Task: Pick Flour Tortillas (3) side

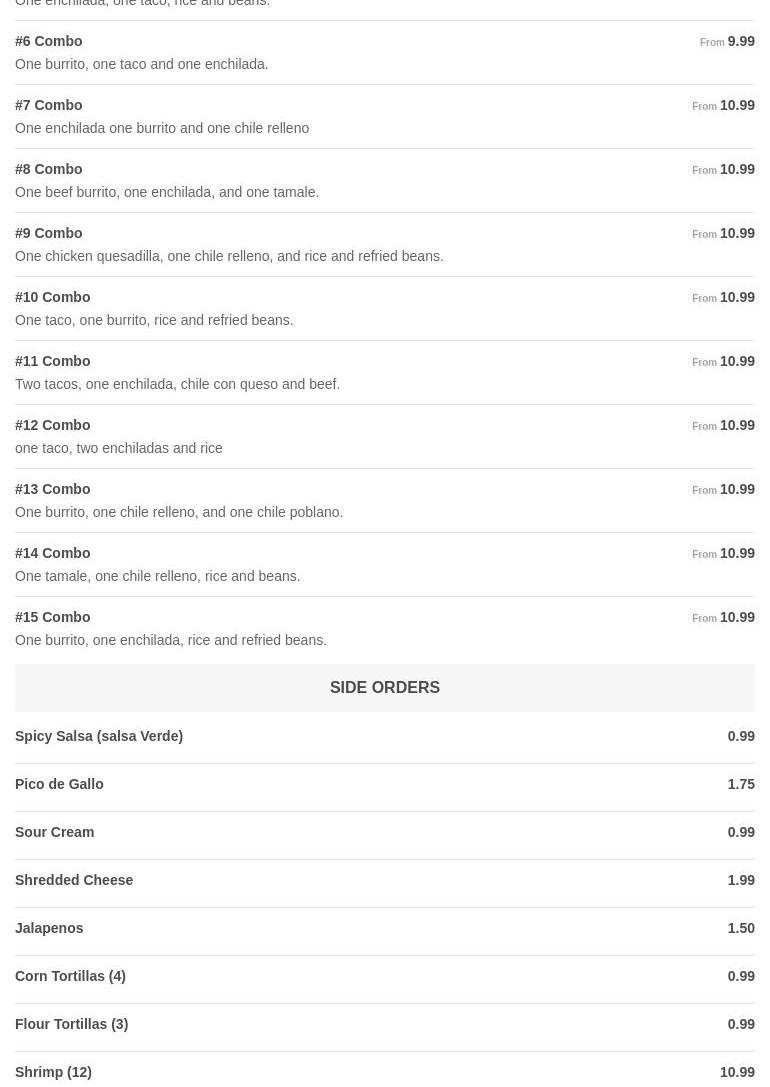Action: coord(72,1025)
